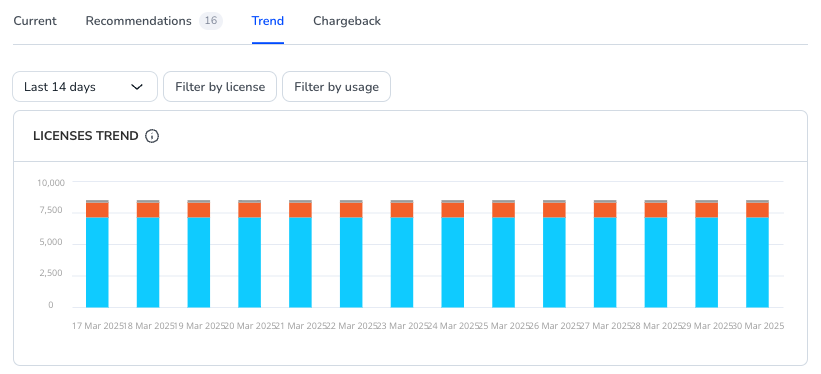Viewport: 821px width, 374px height.
Task: Open the Chargeback tab
Action: point(347,21)
